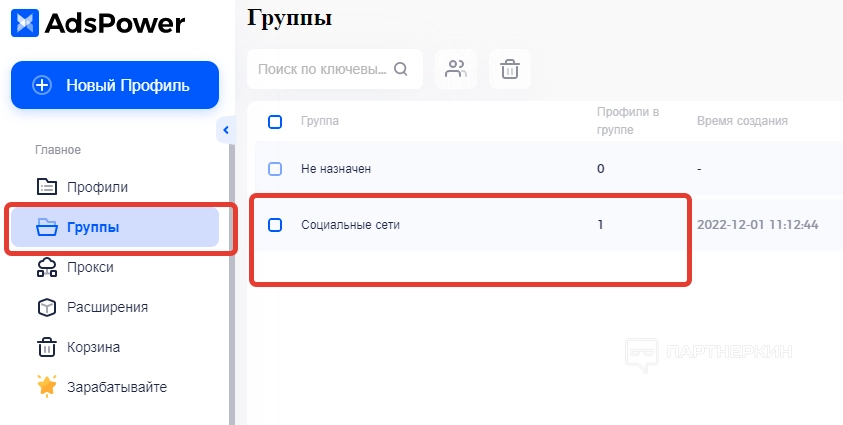Focus the keyword search field
The width and height of the screenshot is (843, 425).
tap(322, 69)
